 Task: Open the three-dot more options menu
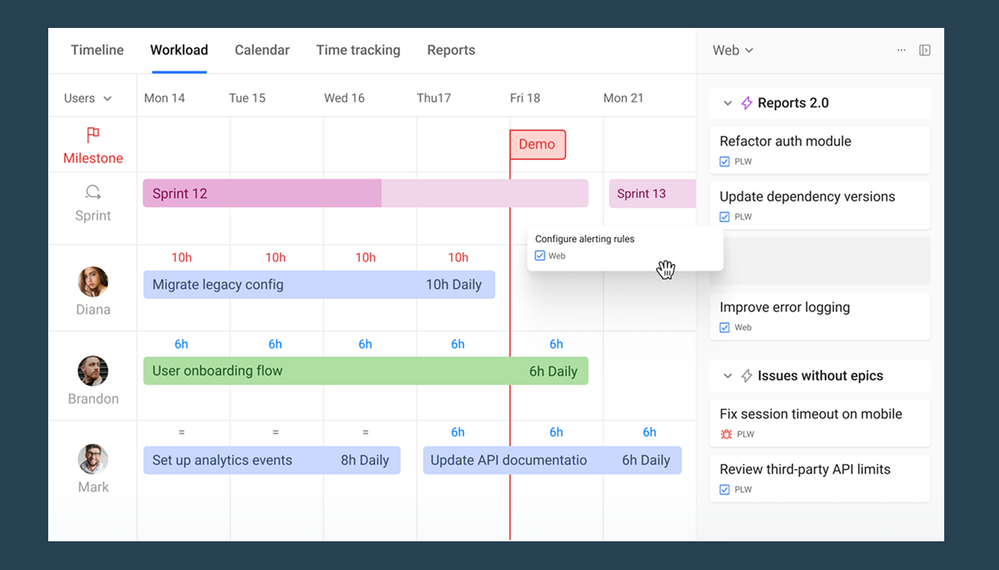(x=901, y=50)
